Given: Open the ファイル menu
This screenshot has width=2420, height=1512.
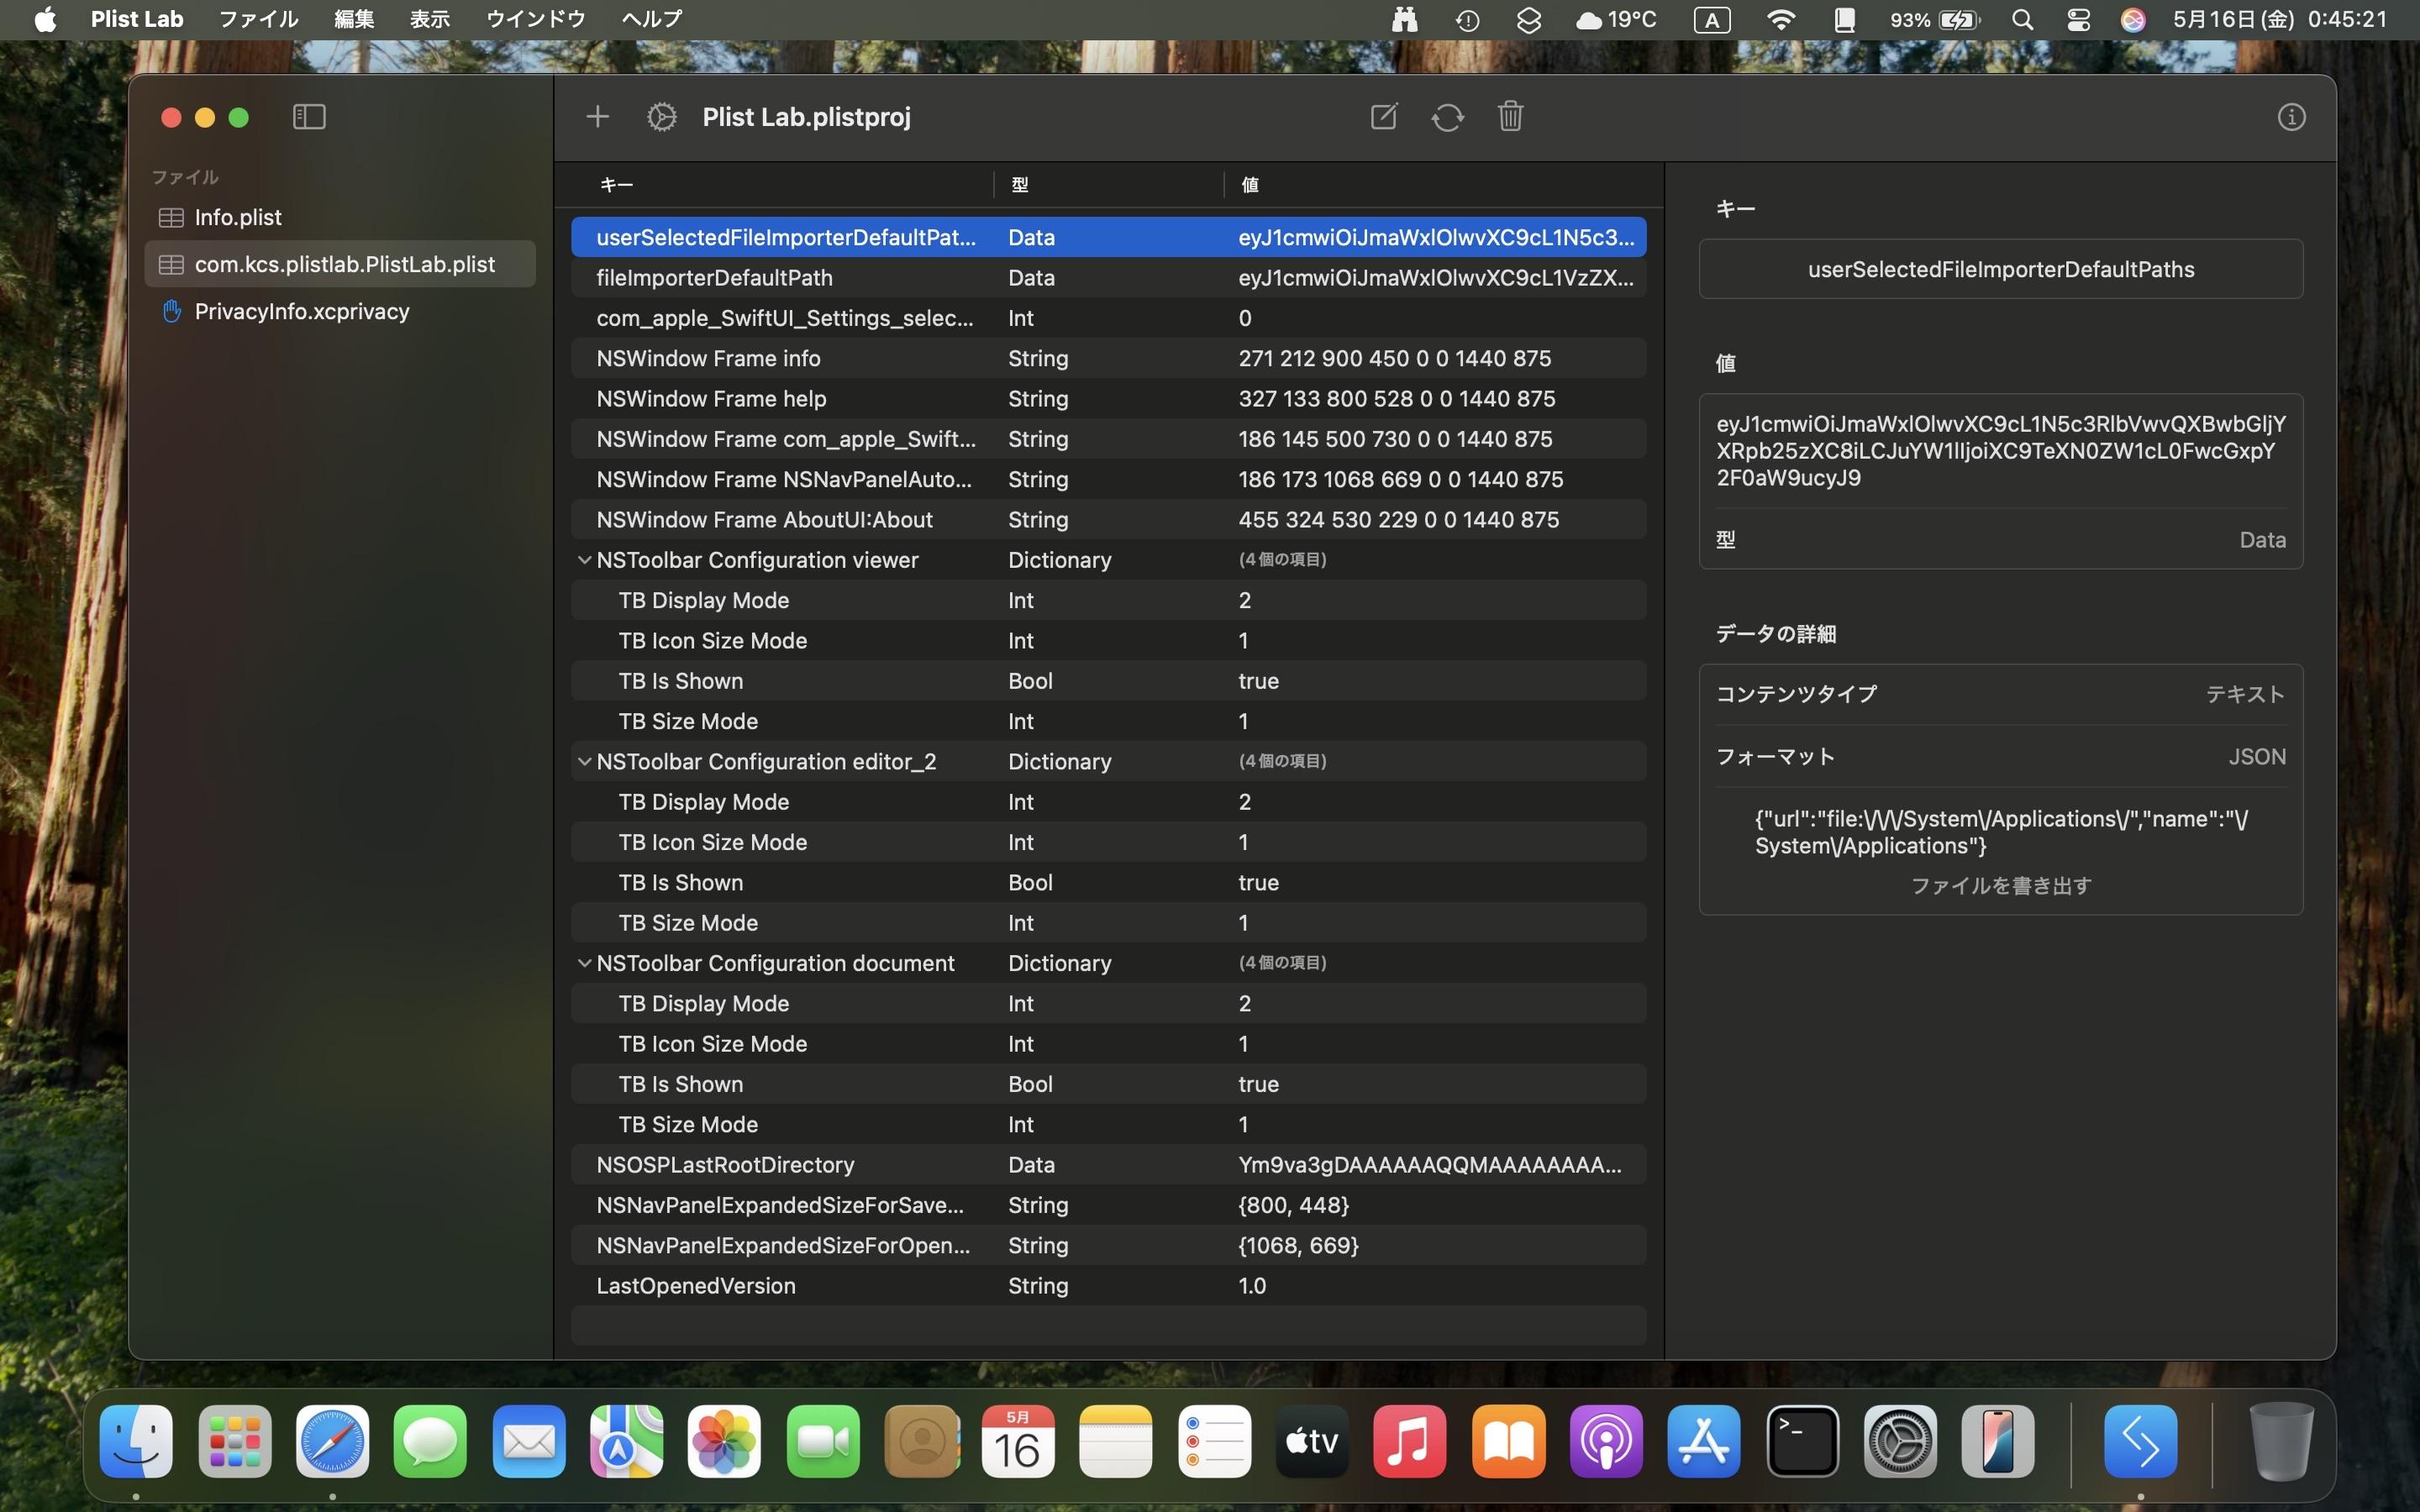Looking at the screenshot, I should point(258,19).
